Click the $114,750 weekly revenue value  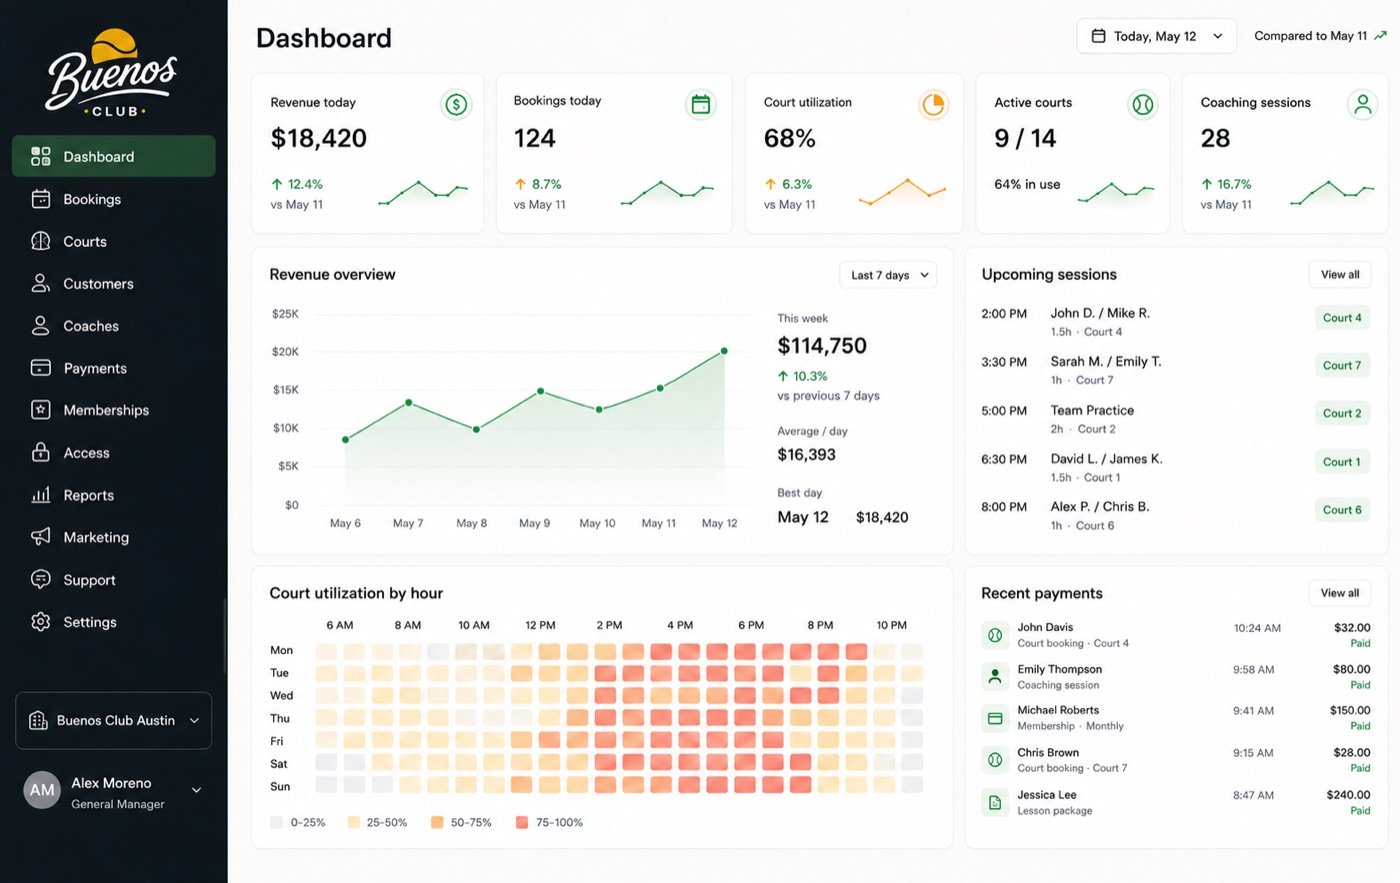[x=822, y=346]
